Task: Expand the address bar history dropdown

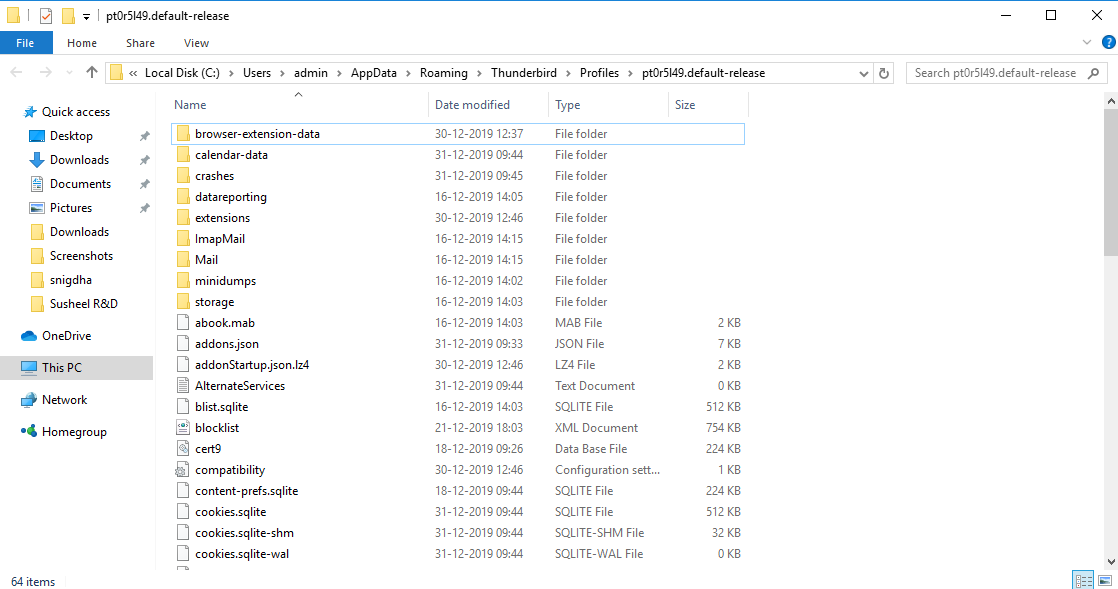Action: click(863, 73)
